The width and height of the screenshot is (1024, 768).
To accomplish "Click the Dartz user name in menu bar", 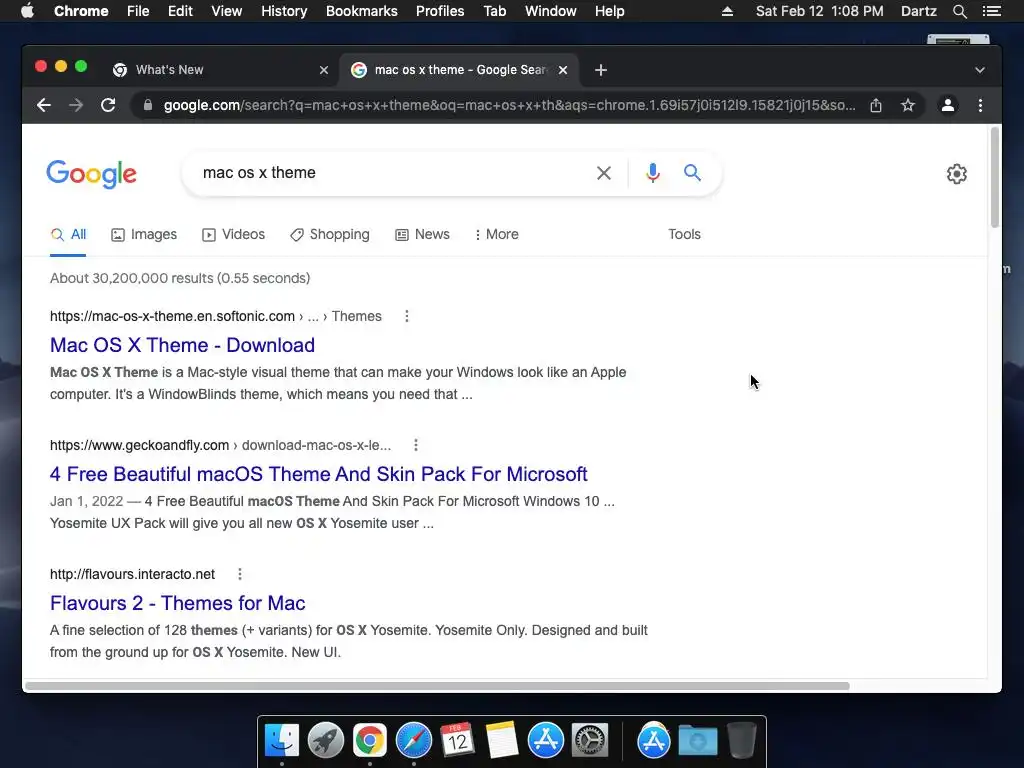I will 918,11.
